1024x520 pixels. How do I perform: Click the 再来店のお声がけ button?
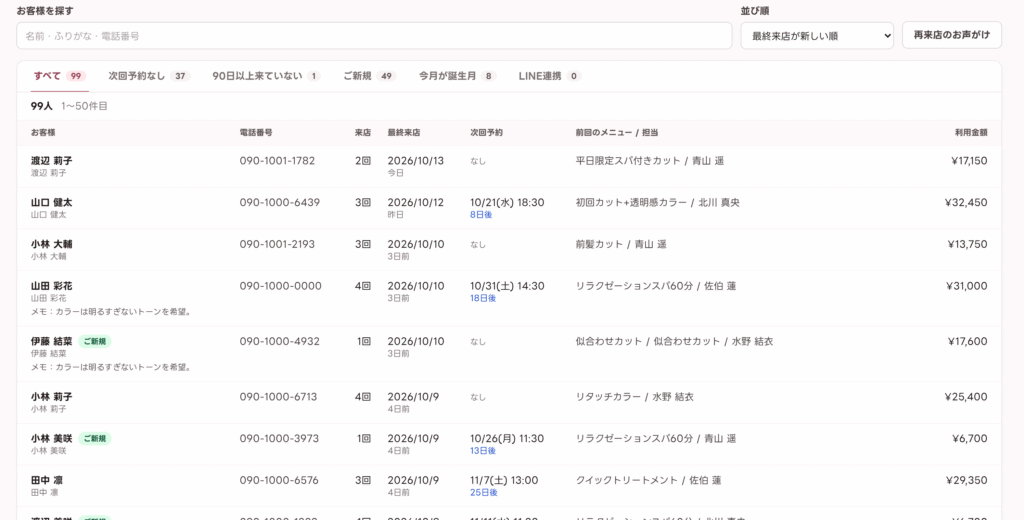(x=952, y=35)
